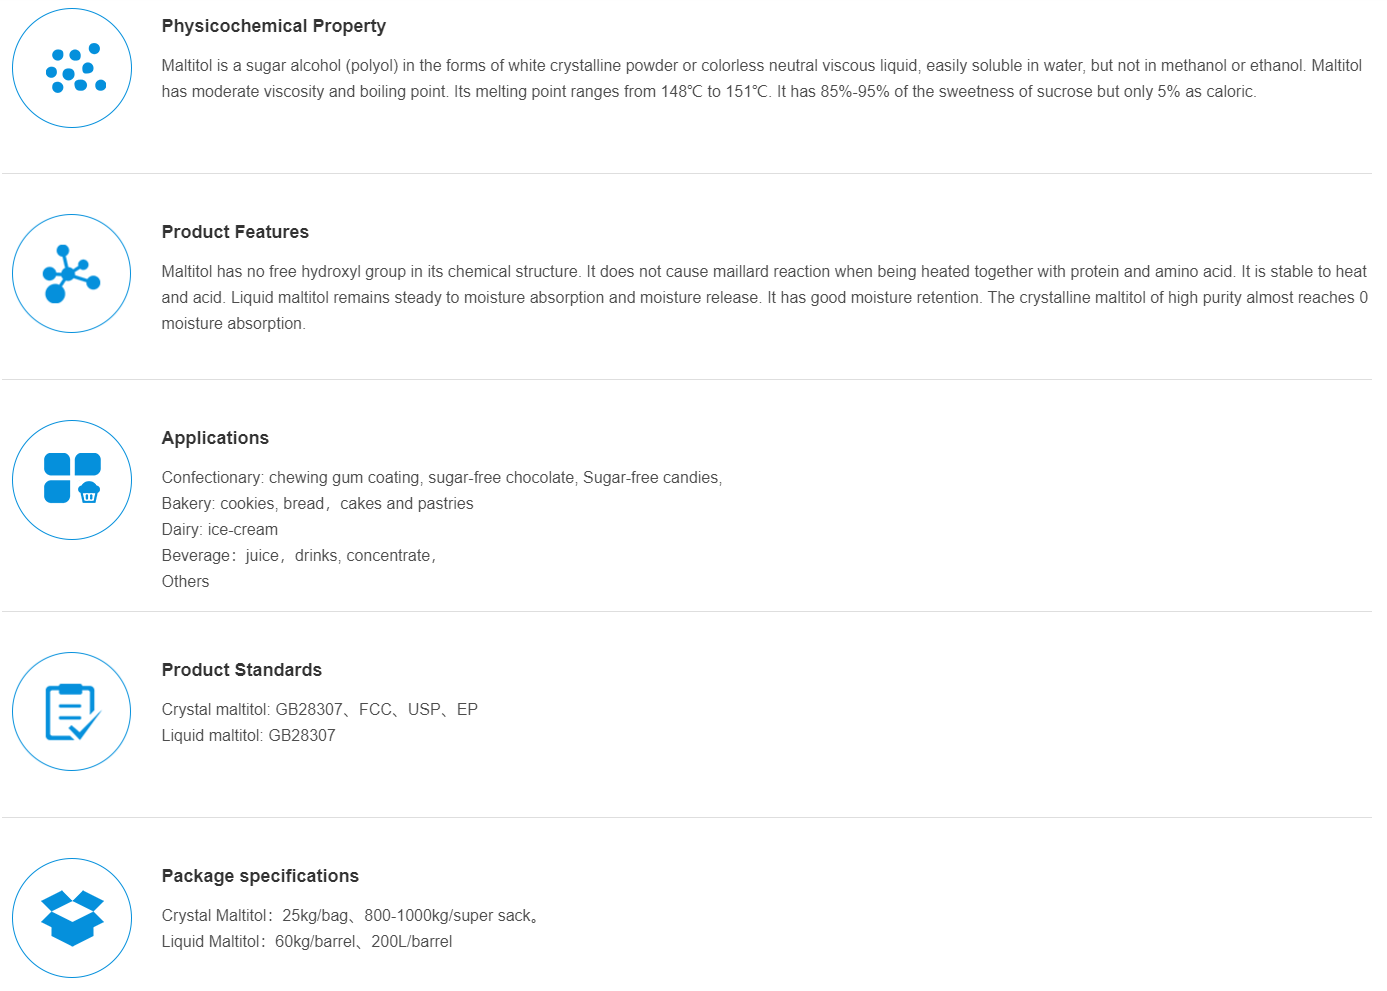Click the Liquid maltitol: GB28307 line
The height and width of the screenshot is (991, 1387).
(248, 736)
